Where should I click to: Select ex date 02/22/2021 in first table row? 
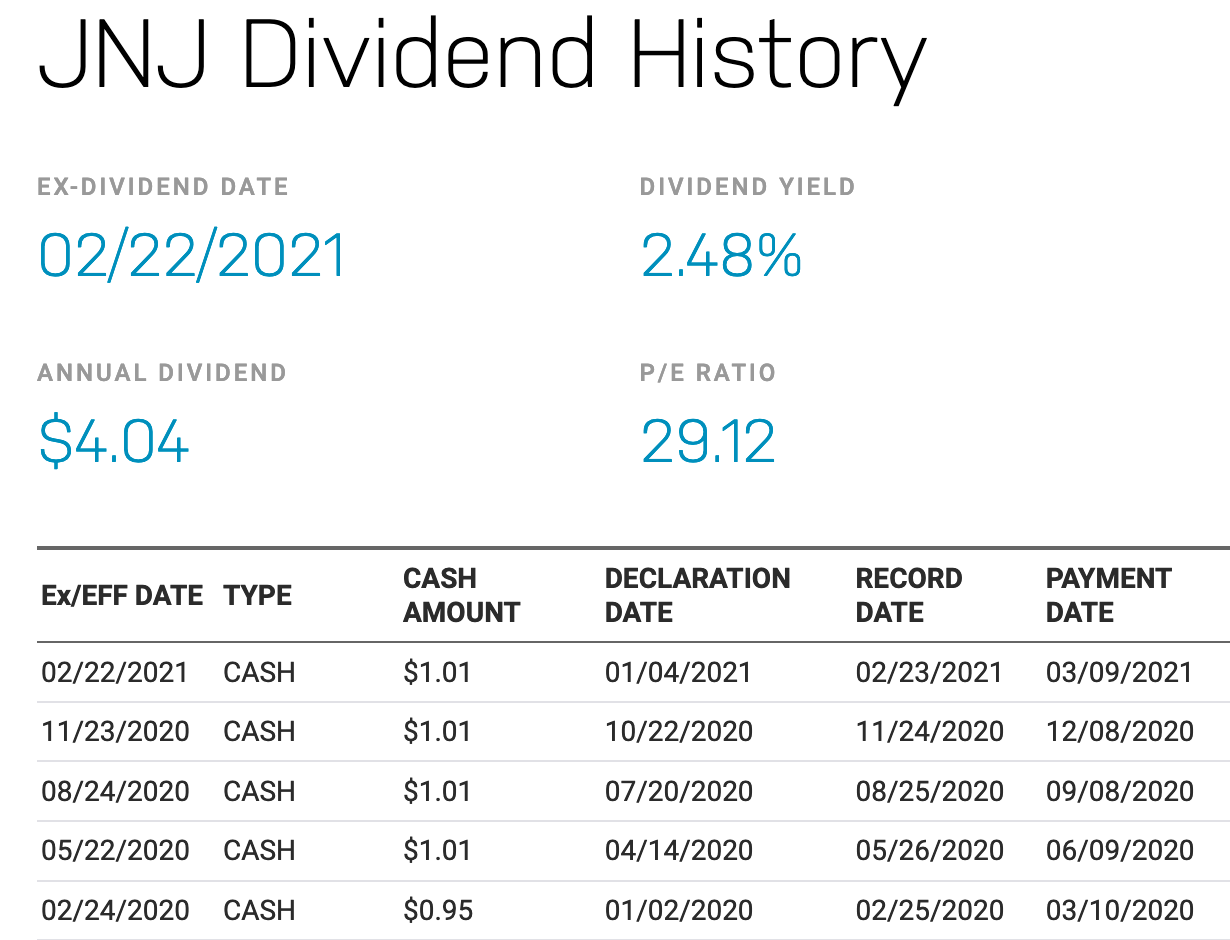click(x=115, y=672)
